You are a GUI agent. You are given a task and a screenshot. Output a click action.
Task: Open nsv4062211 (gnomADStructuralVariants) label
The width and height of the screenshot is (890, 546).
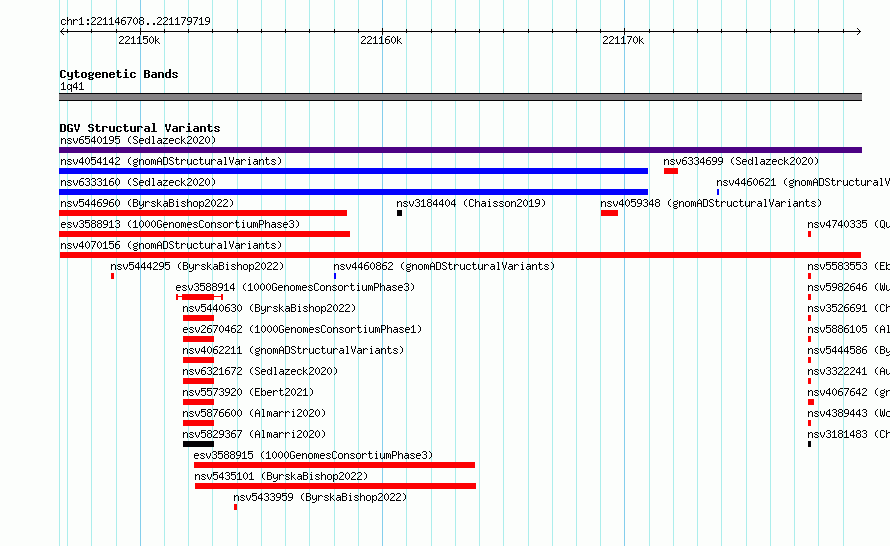click(293, 350)
